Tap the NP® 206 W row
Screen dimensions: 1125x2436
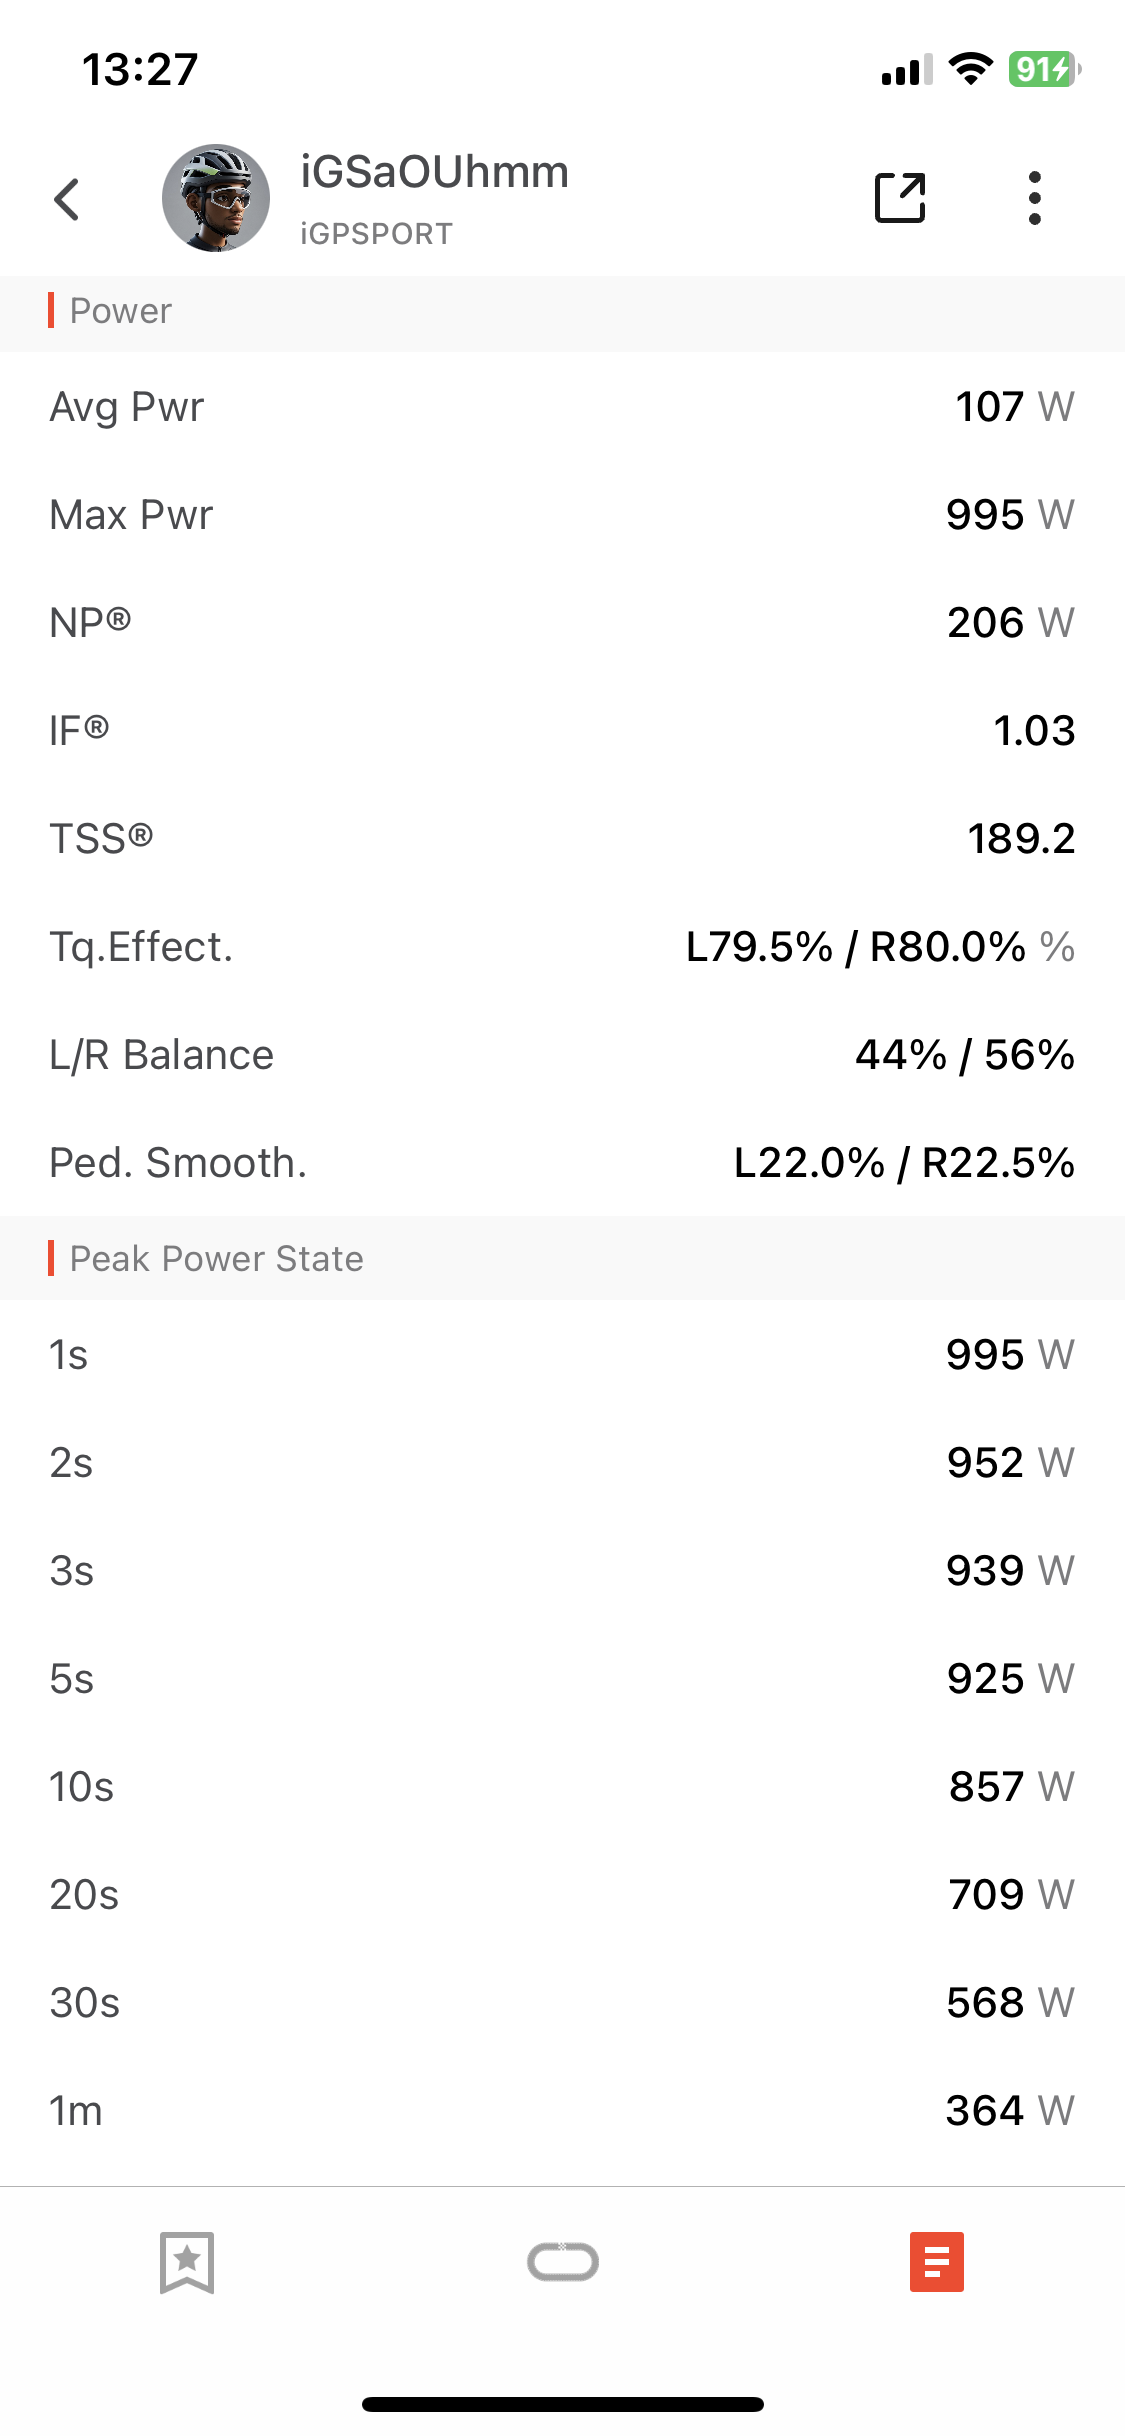coord(562,623)
